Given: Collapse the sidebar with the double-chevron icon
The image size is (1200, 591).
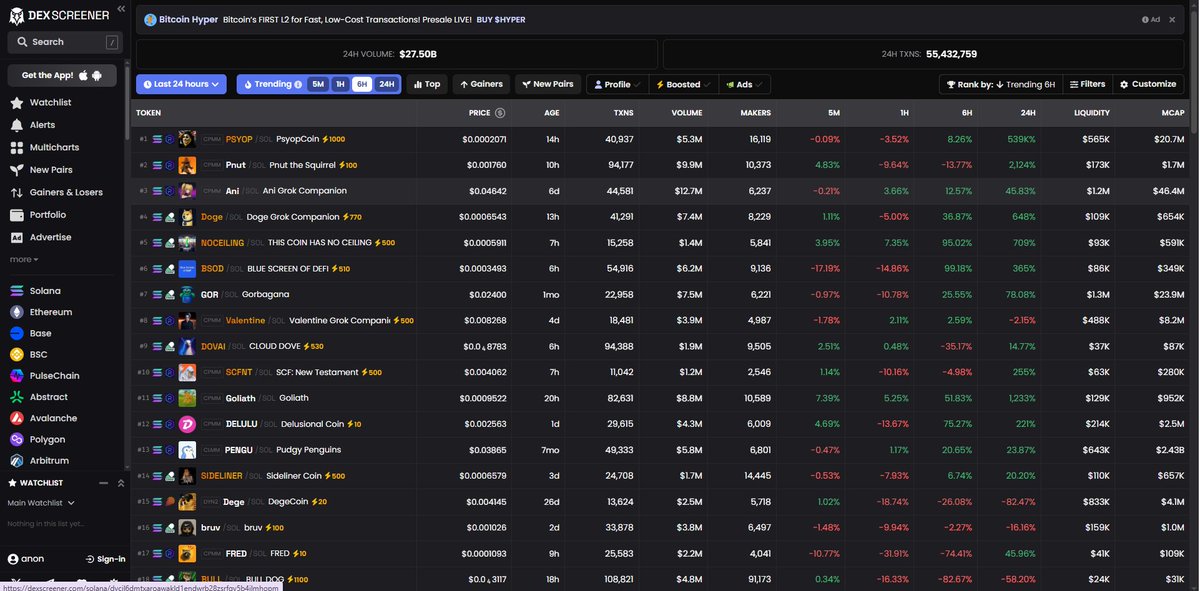Looking at the screenshot, I should [120, 8].
